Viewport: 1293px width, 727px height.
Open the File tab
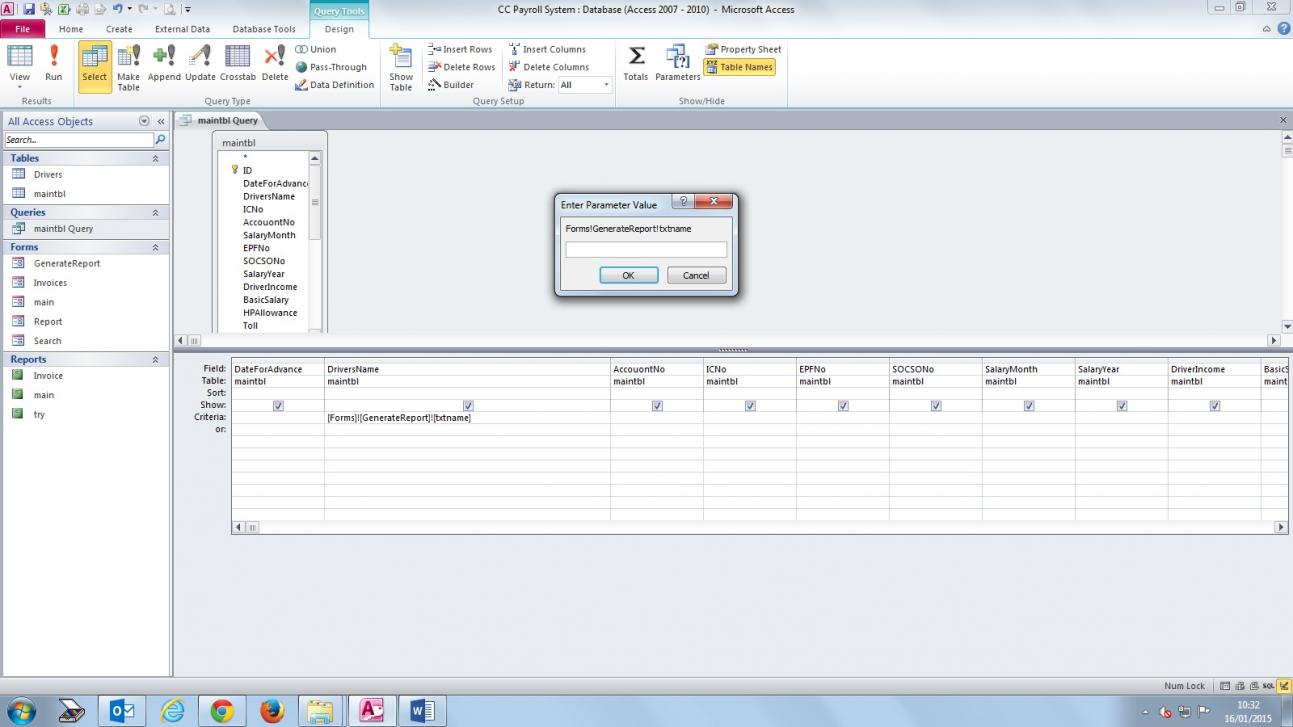(23, 29)
